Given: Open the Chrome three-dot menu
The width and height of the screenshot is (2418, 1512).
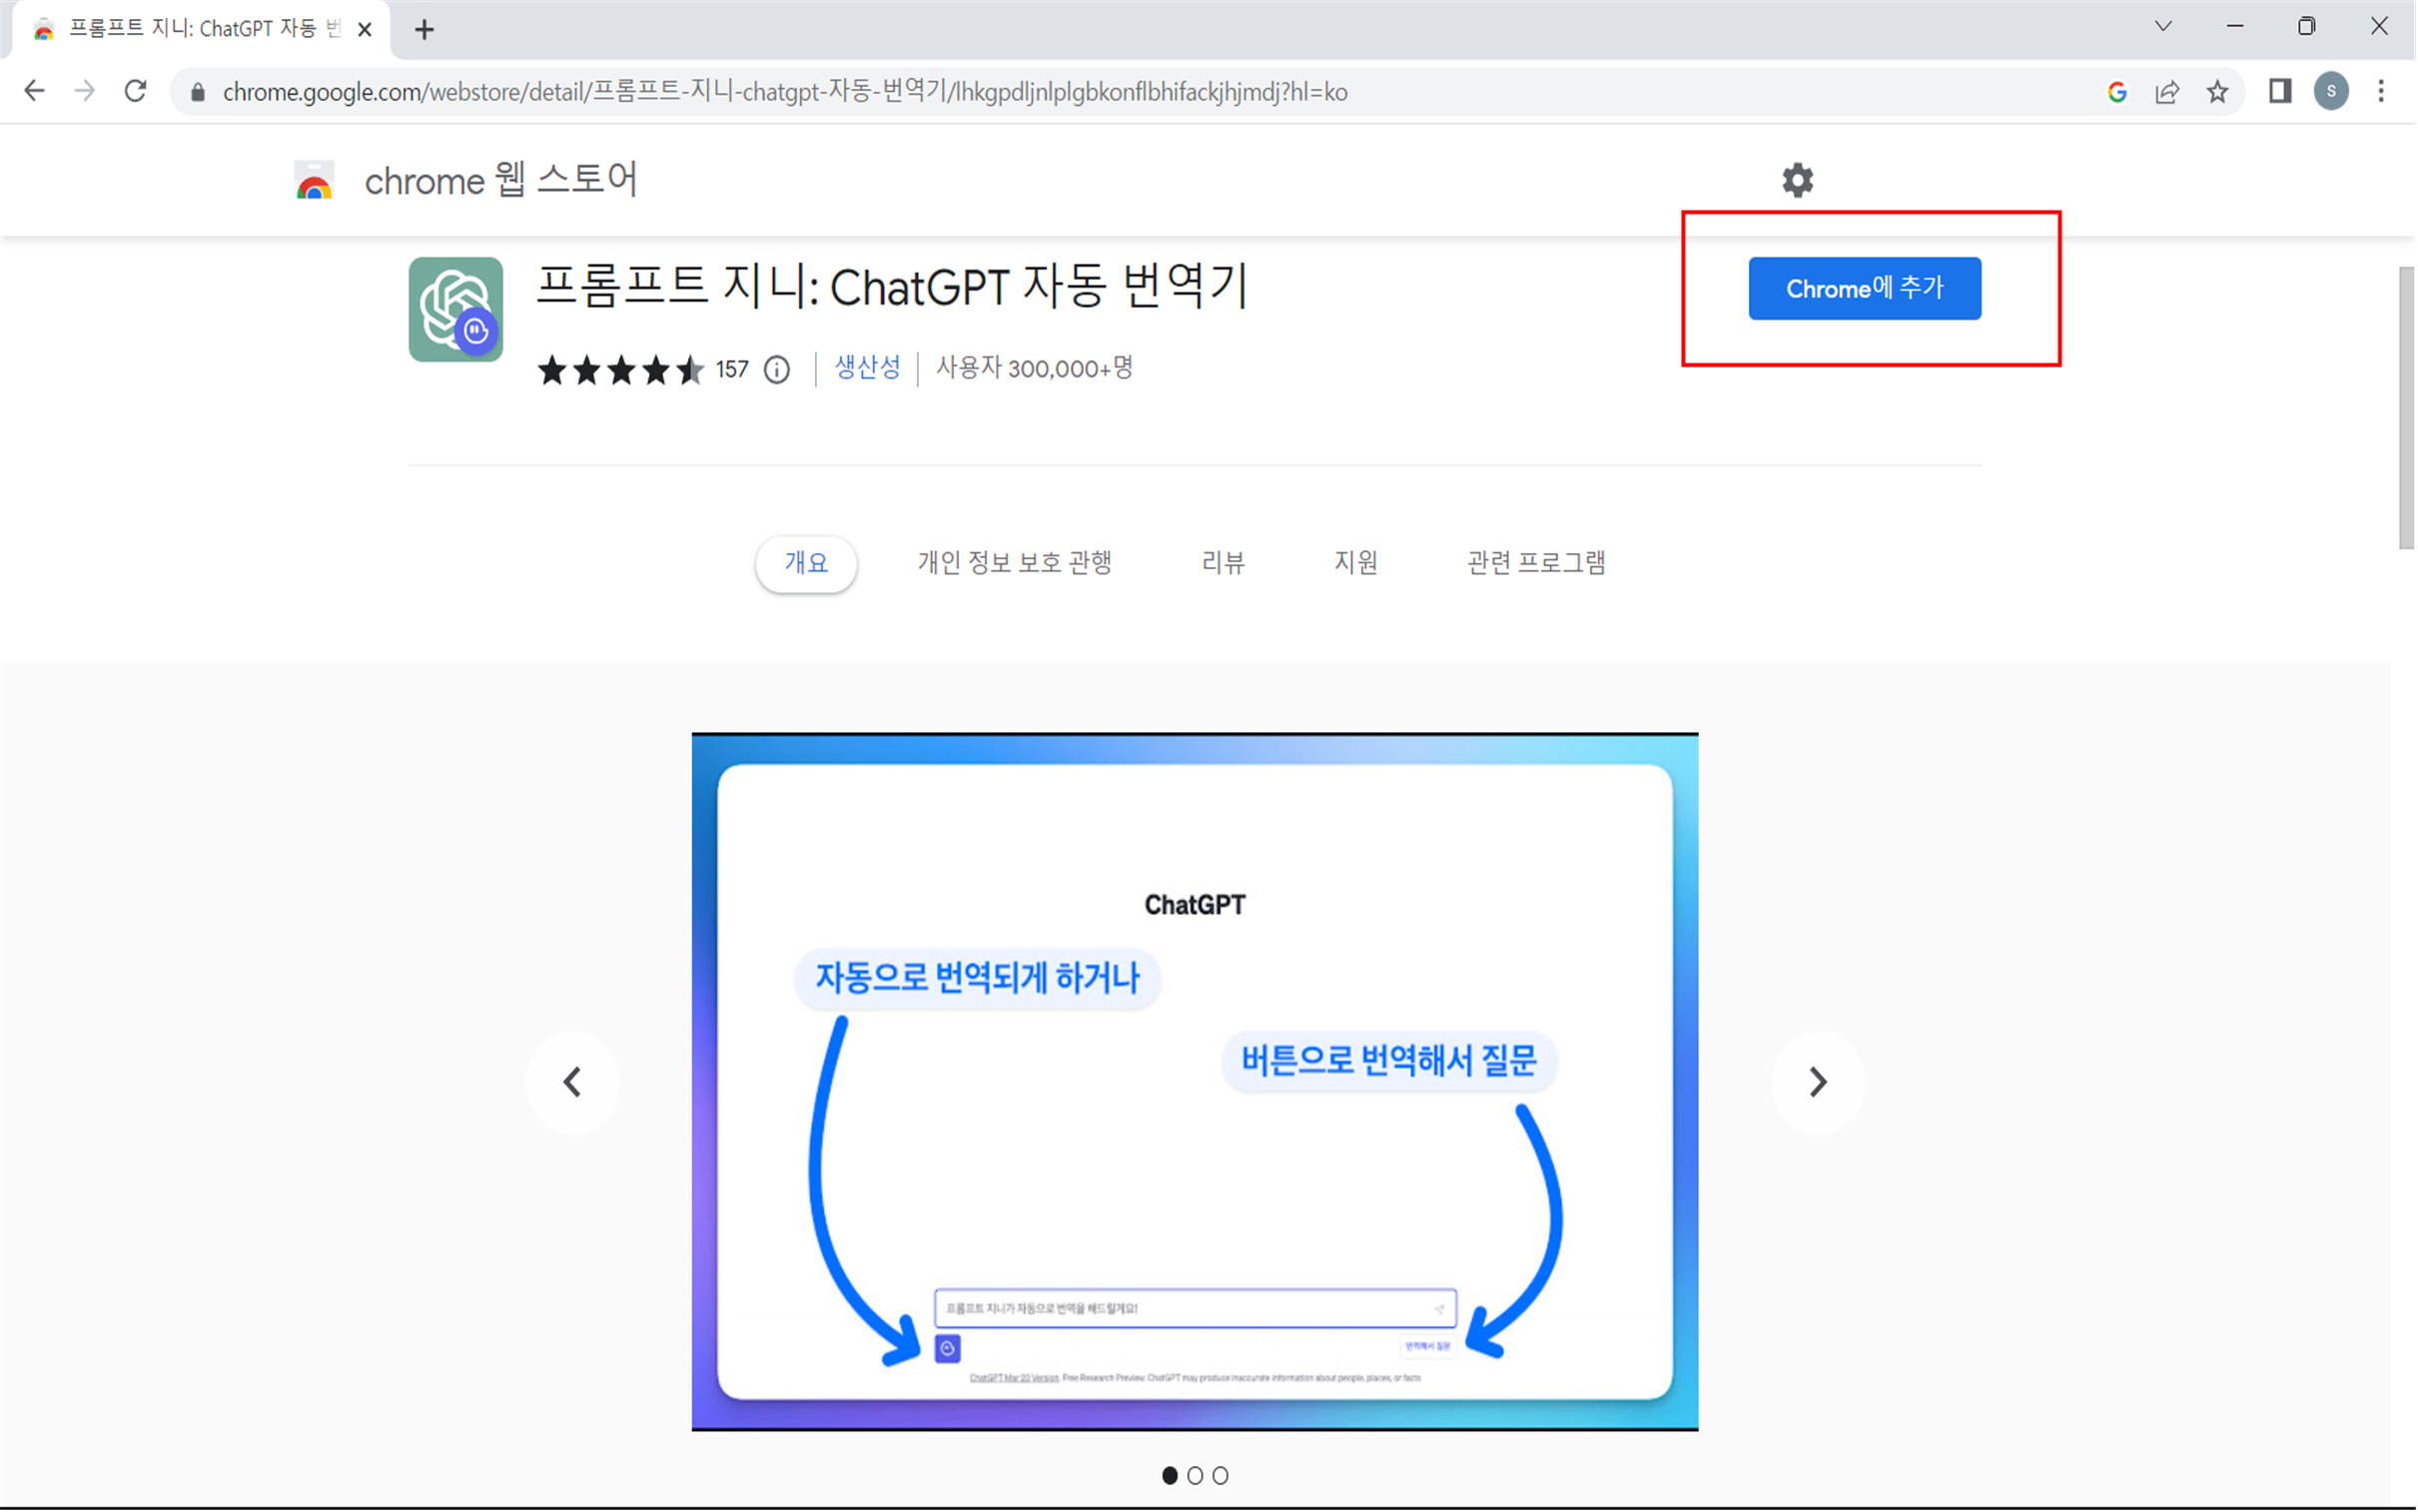Looking at the screenshot, I should click(2381, 92).
